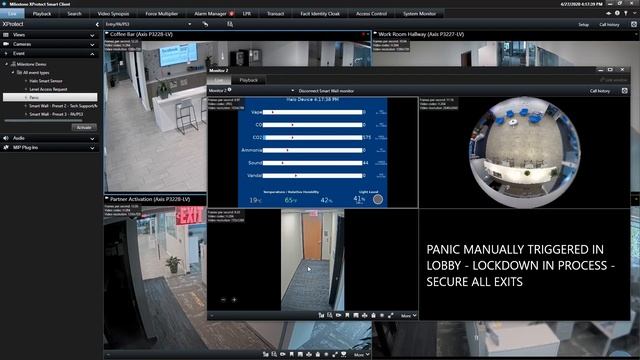Image resolution: width=640 pixels, height=360 pixels.
Task: Click Disconnect Smart Wall monitor
Action: point(326,91)
